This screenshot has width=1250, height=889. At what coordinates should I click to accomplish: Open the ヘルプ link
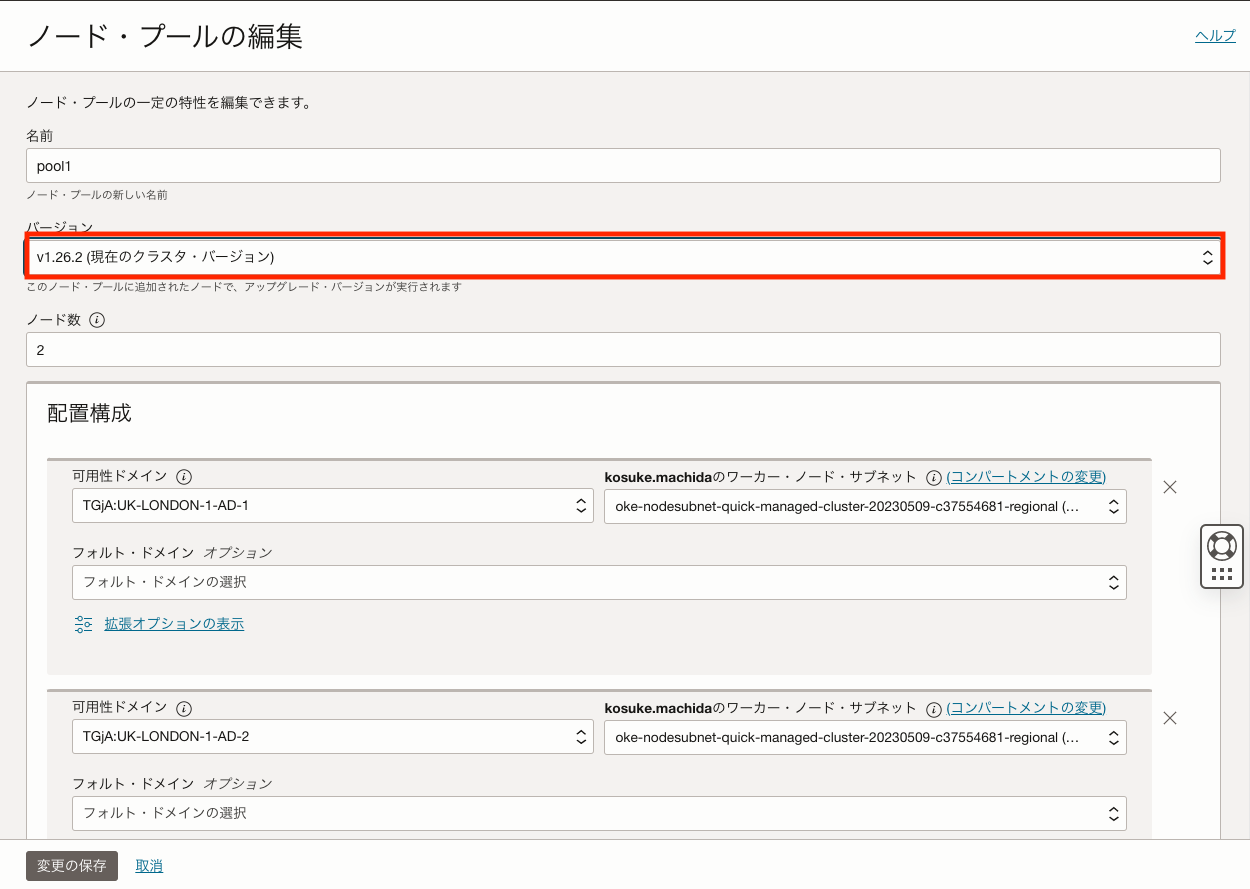tap(1214, 35)
